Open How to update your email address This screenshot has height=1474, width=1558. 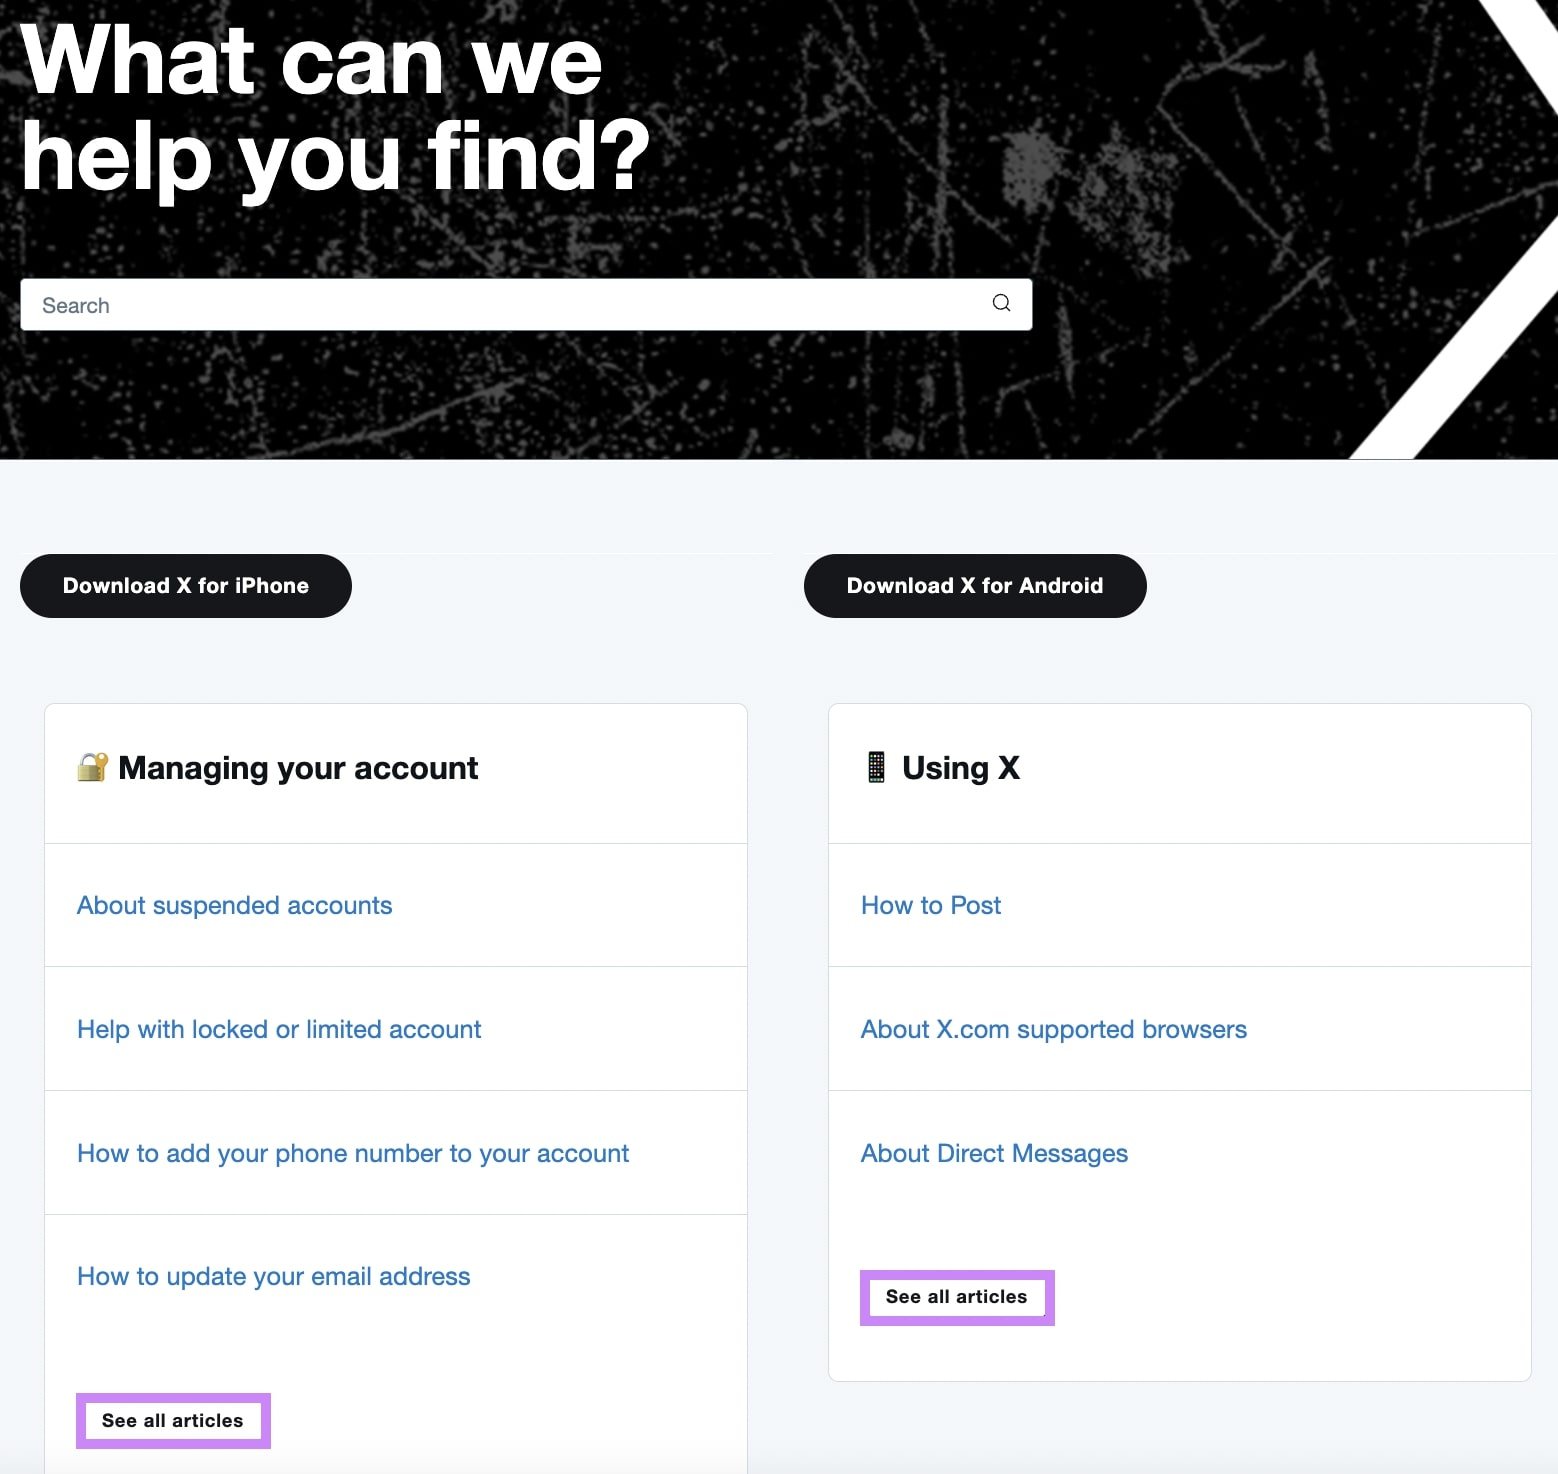click(273, 1276)
